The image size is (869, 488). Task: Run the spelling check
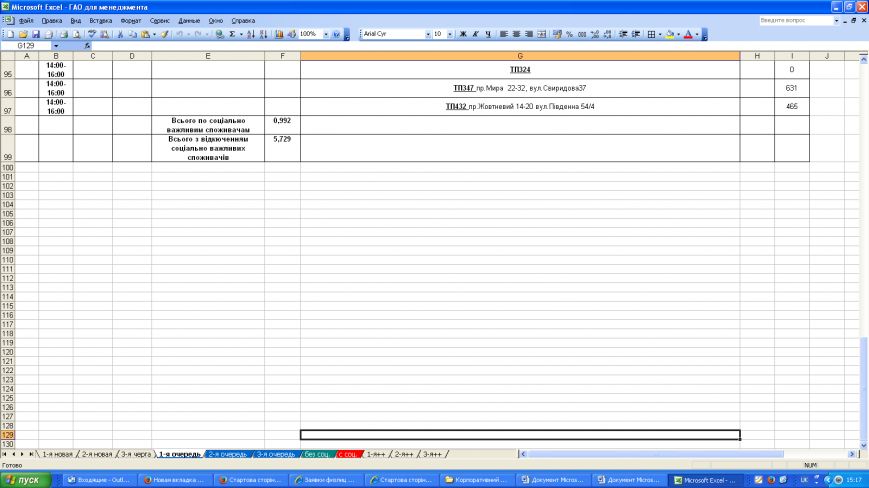(92, 34)
